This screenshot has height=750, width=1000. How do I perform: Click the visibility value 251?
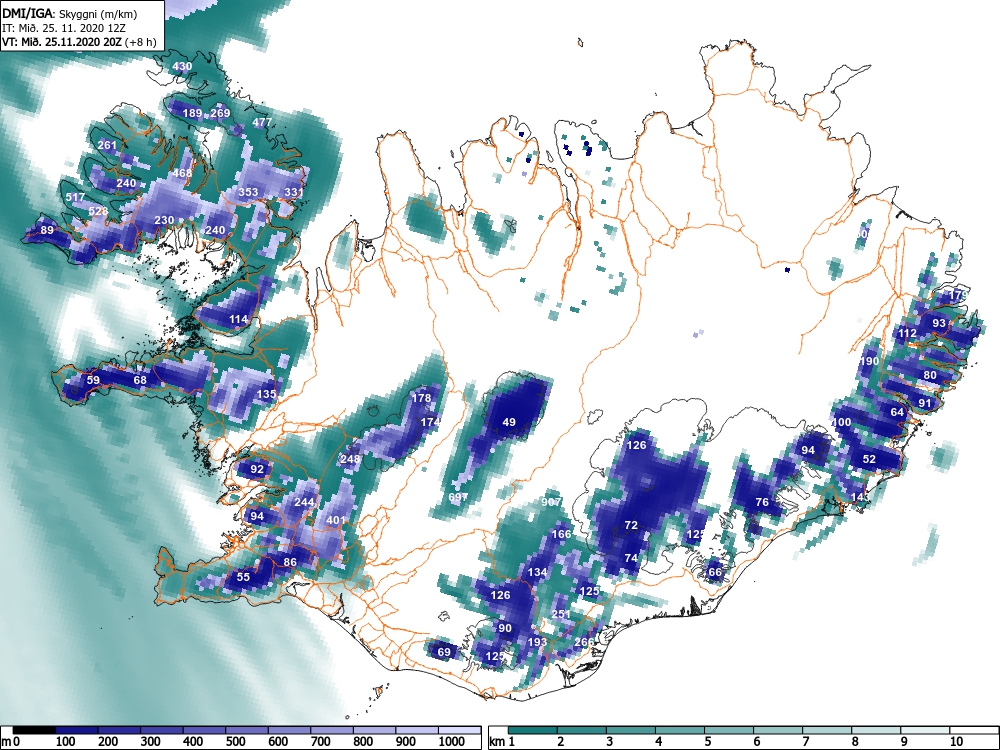pyautogui.click(x=561, y=614)
